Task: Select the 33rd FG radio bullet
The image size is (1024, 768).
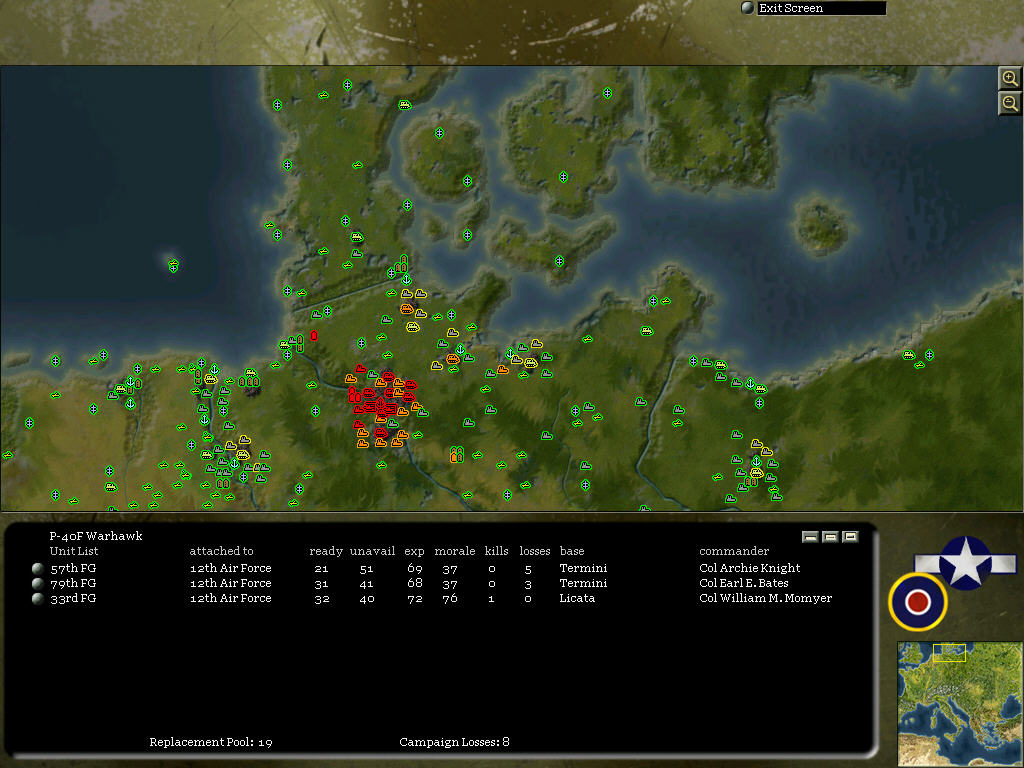Action: (x=38, y=598)
